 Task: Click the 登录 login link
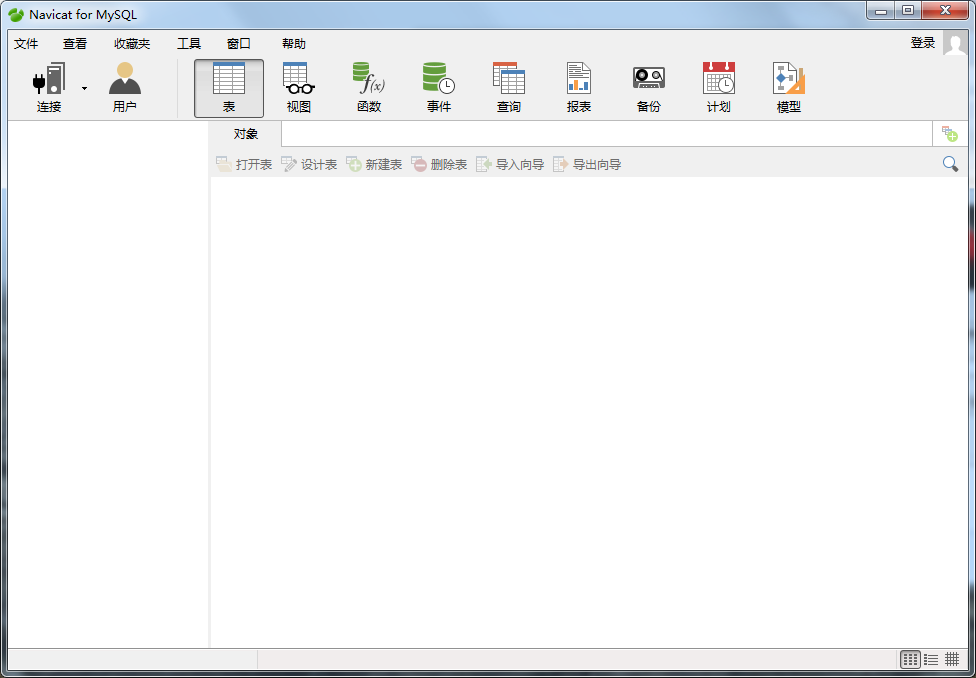coord(923,43)
